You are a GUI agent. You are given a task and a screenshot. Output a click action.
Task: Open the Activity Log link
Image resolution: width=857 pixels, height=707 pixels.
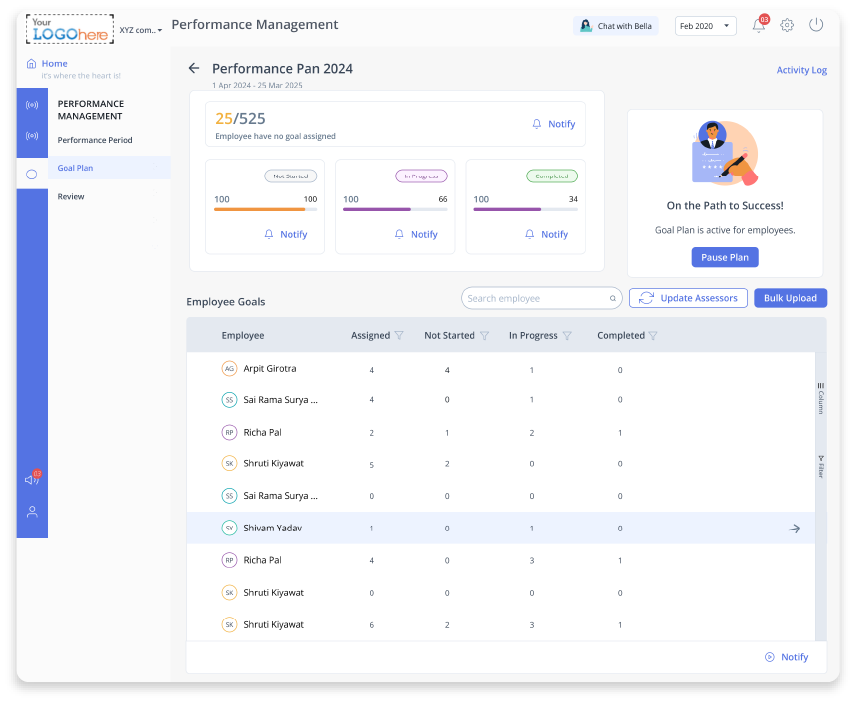tap(801, 70)
